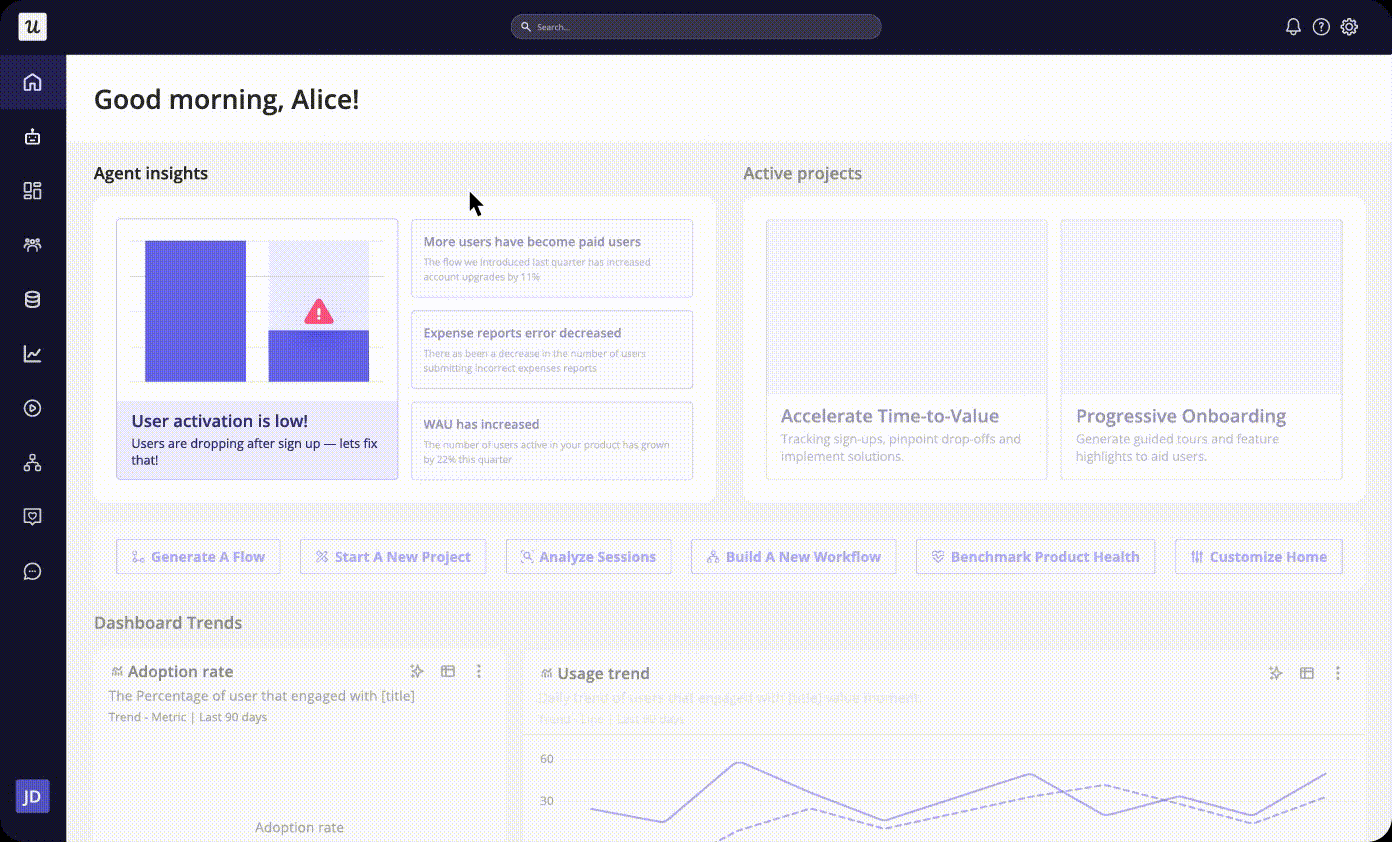Switch Usage trend to table view

[1306, 673]
